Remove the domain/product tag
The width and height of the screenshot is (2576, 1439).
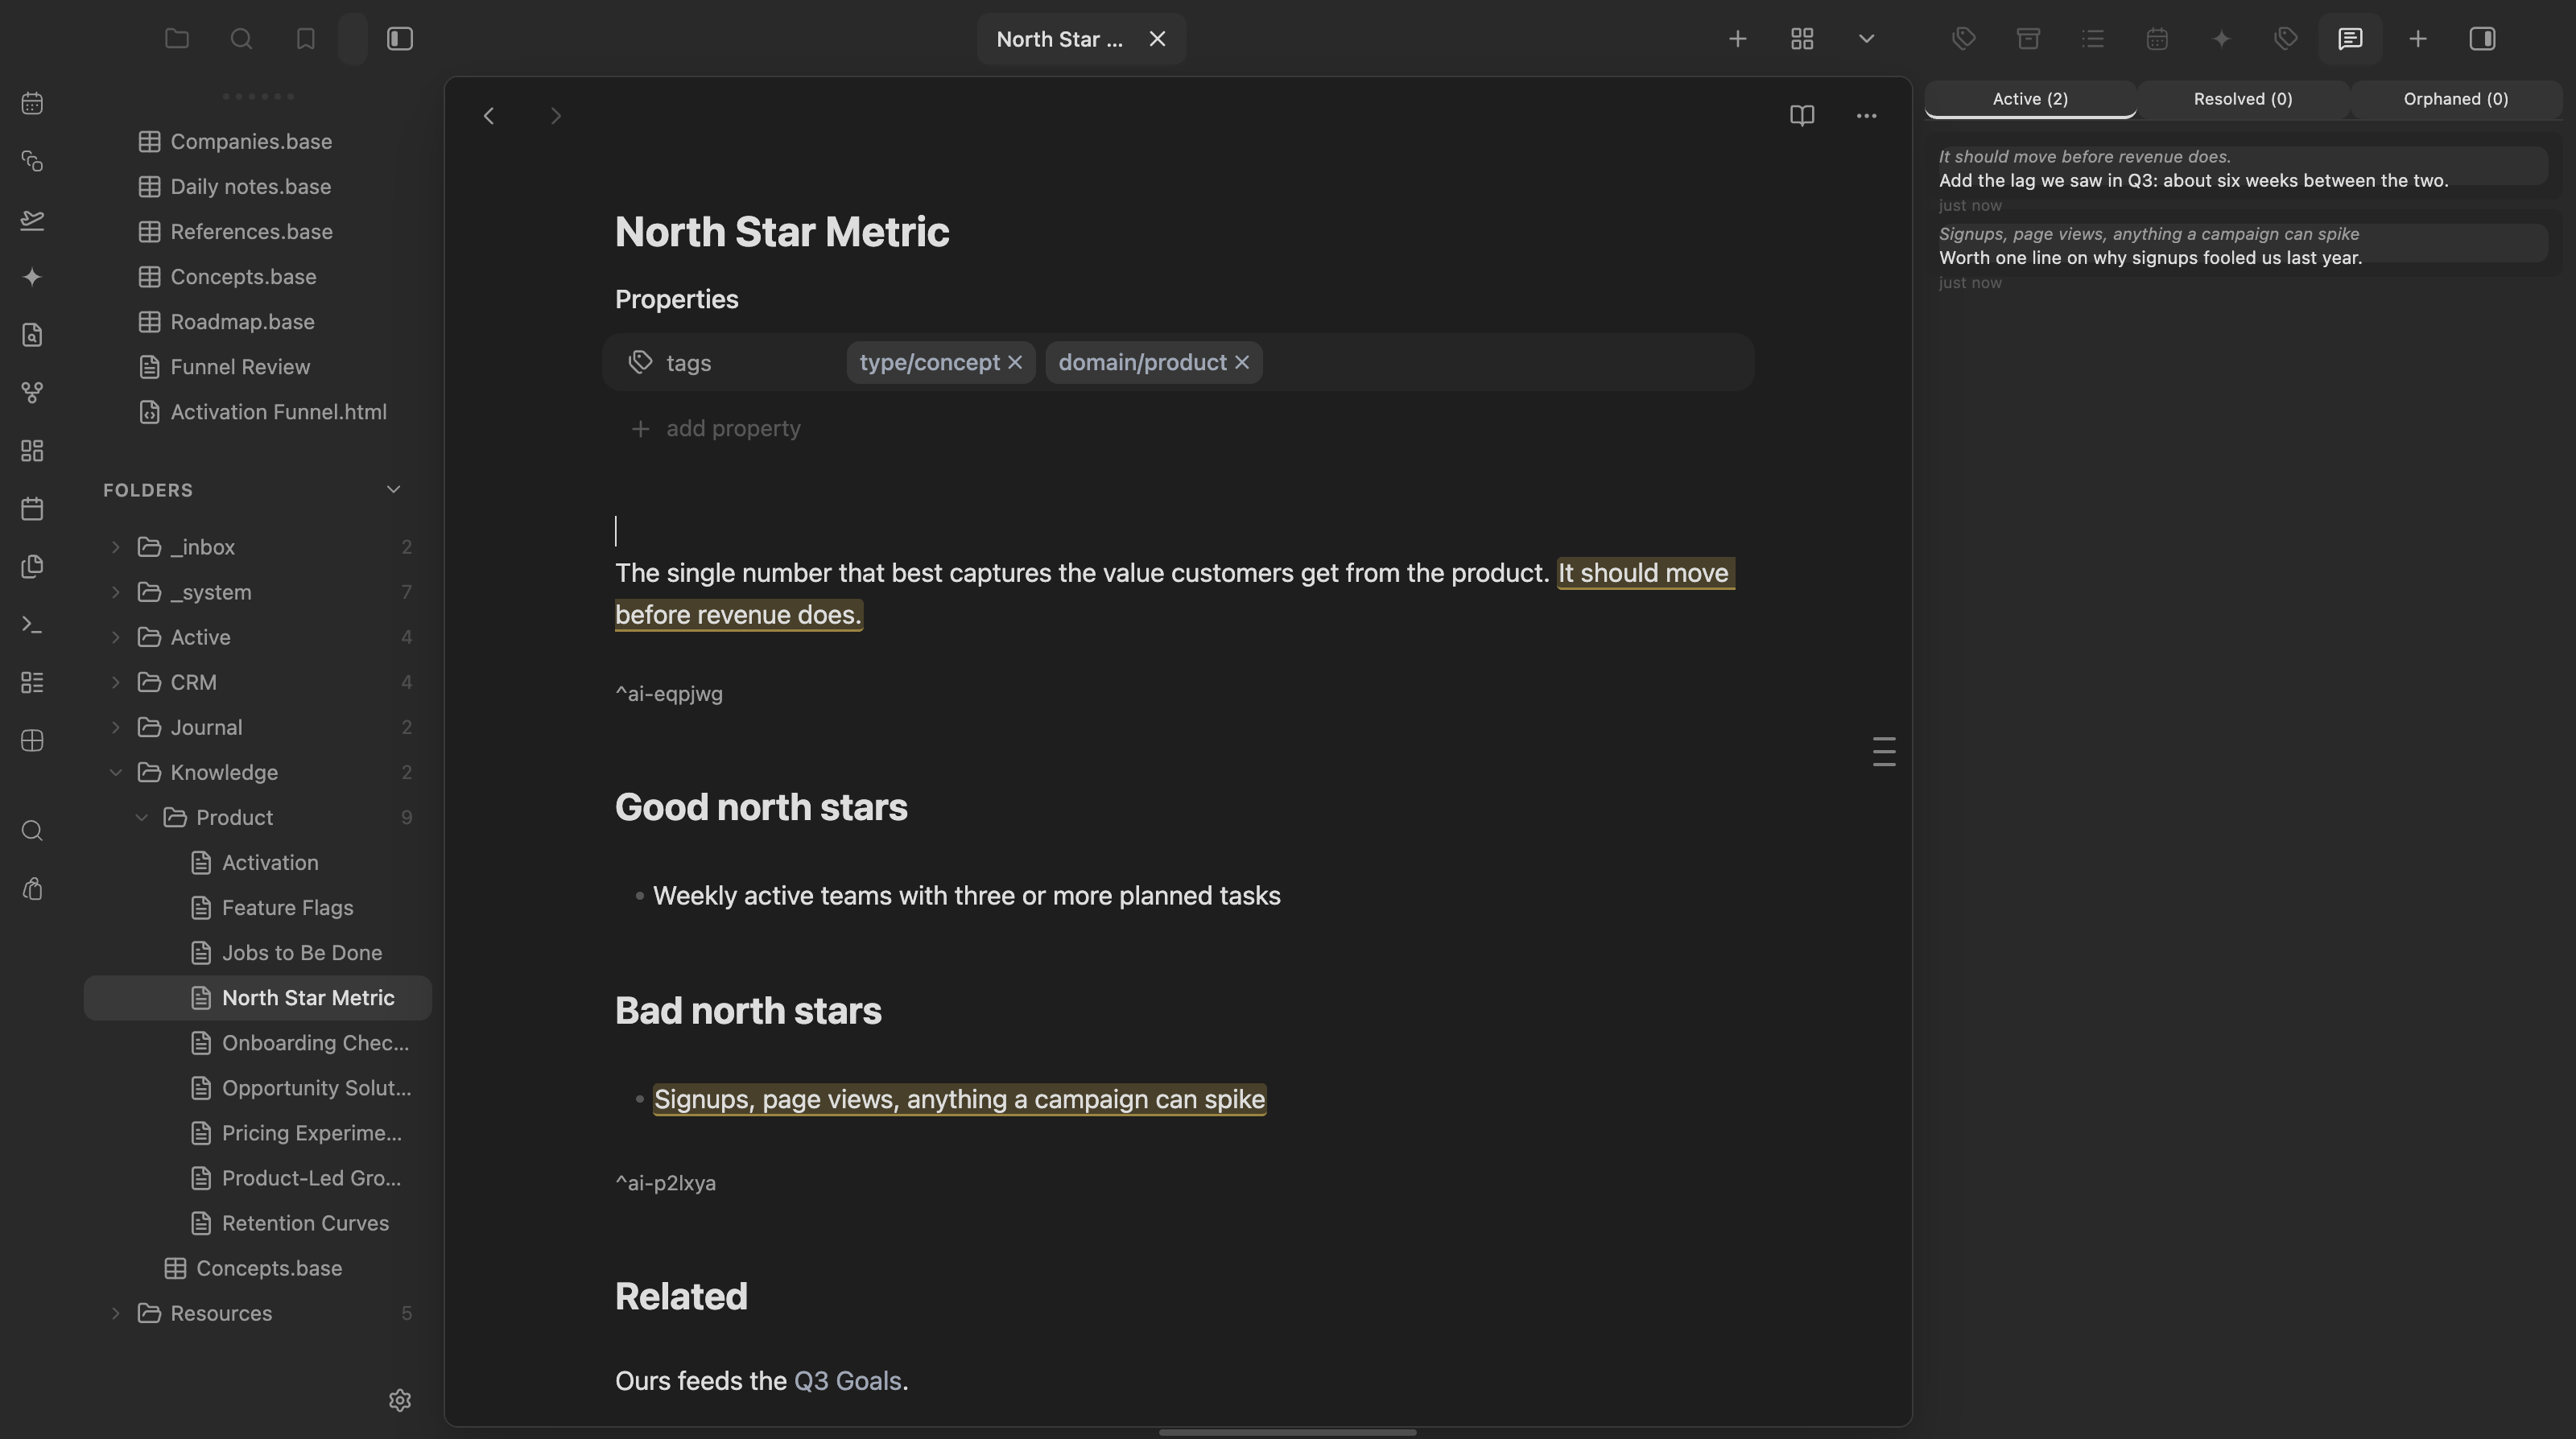click(x=1242, y=362)
